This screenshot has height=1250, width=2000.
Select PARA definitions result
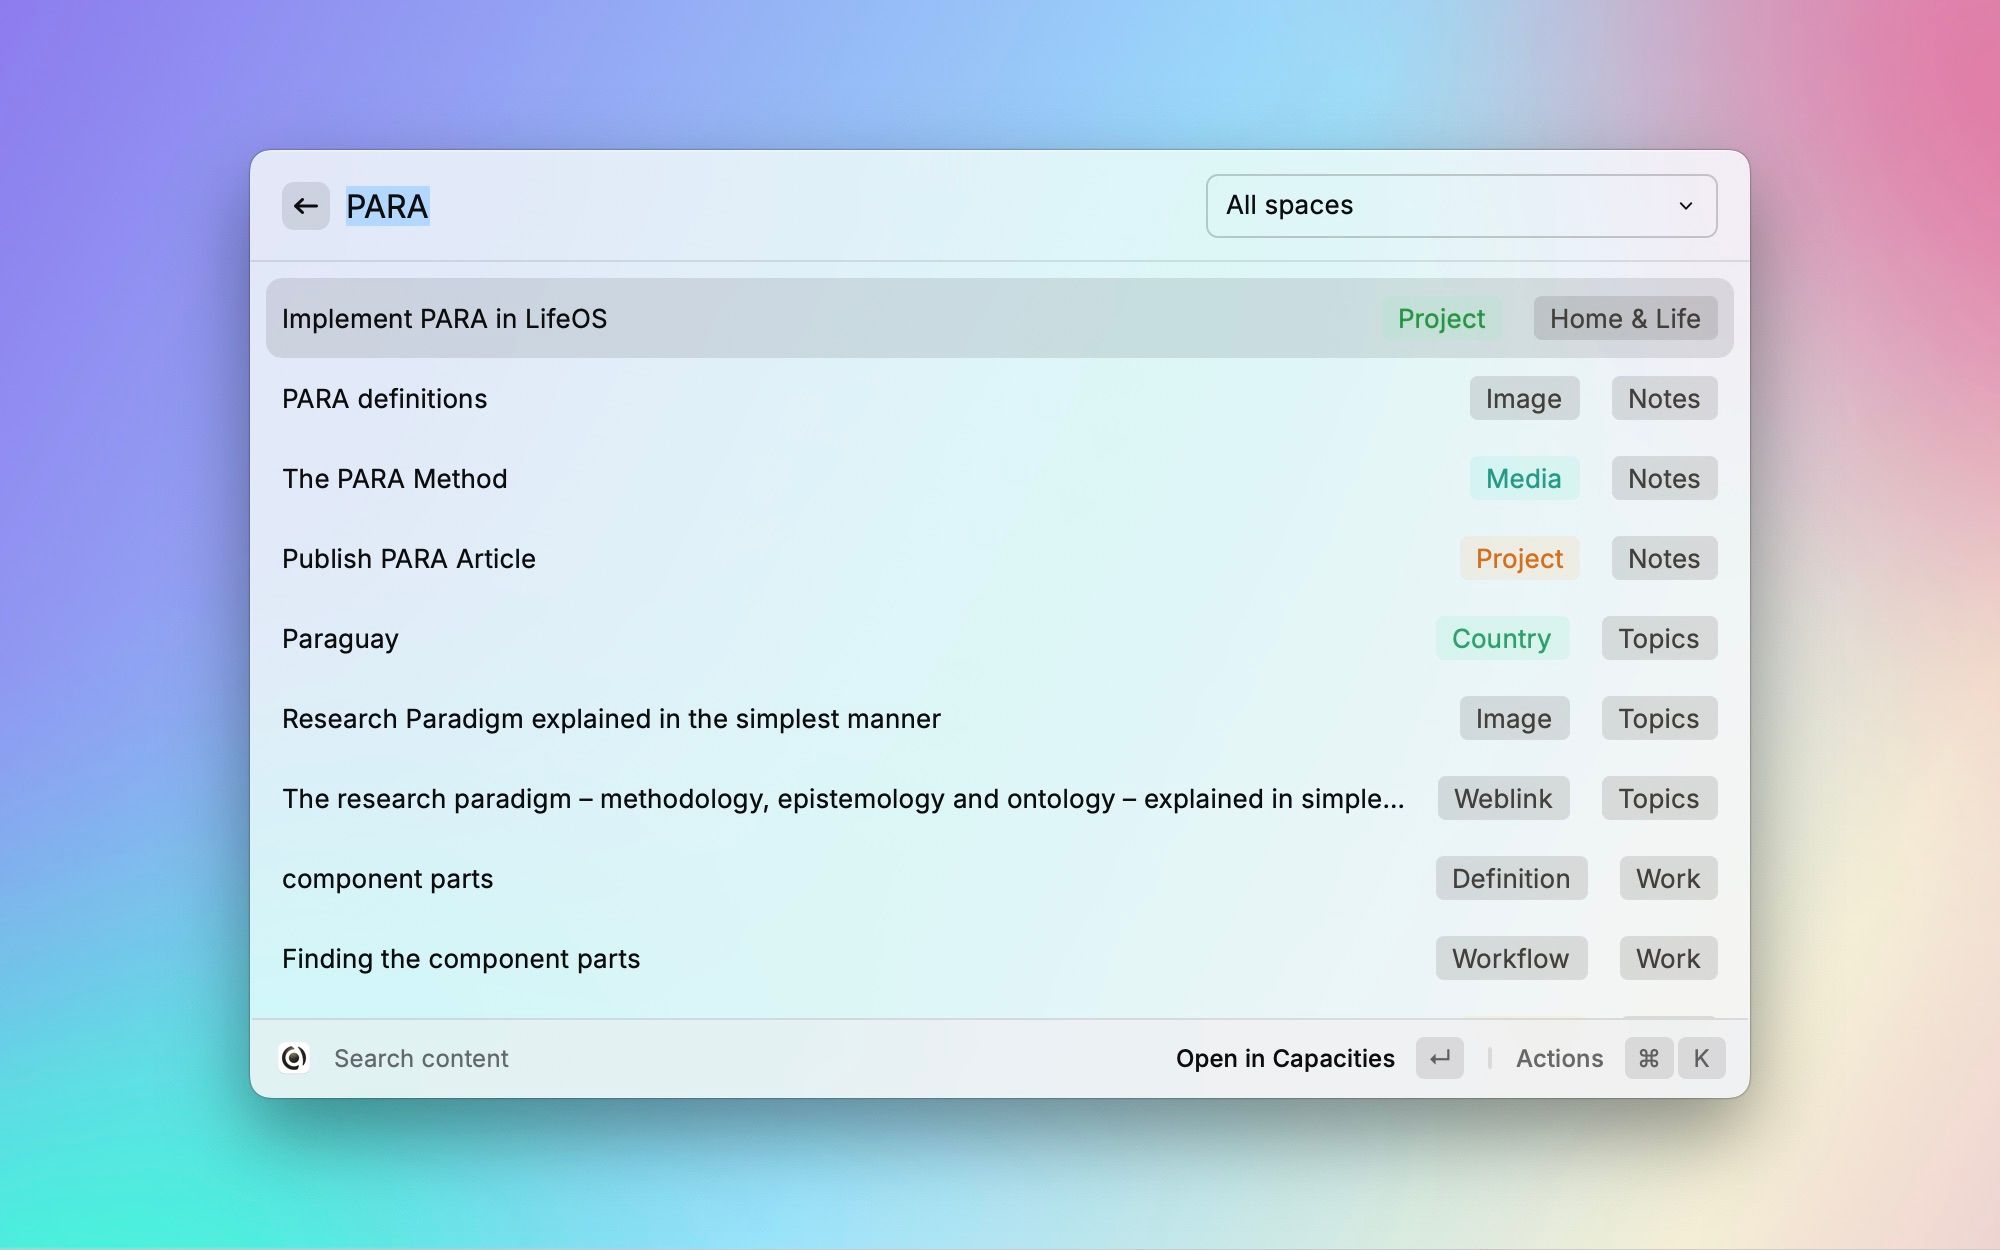tap(384, 398)
